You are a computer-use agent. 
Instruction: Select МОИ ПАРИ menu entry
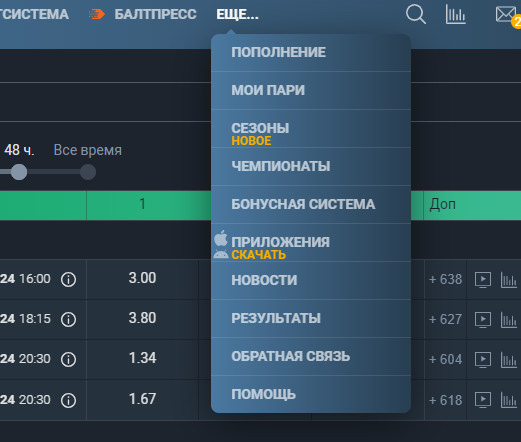(x=311, y=90)
